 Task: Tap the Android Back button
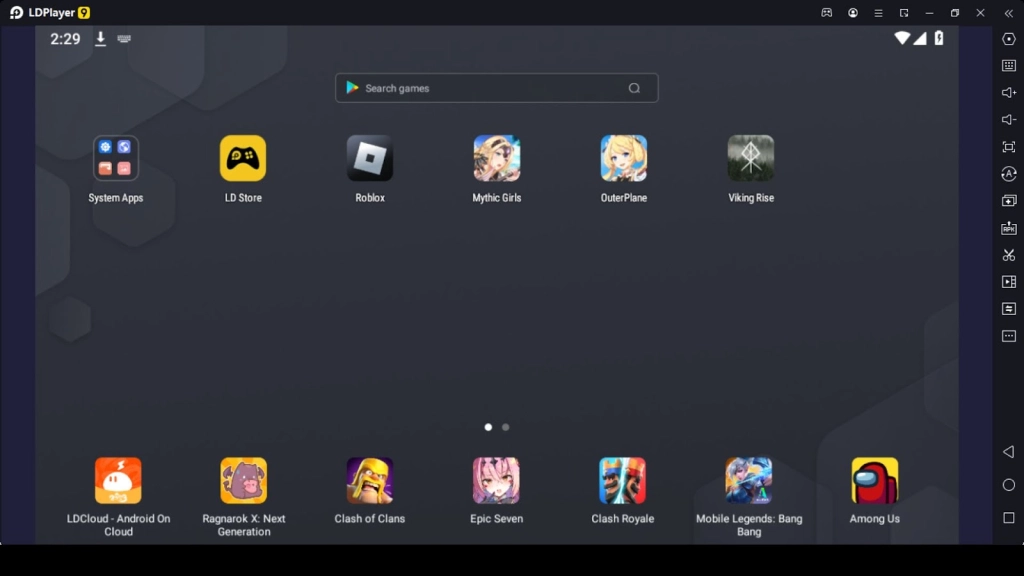[x=1009, y=451]
